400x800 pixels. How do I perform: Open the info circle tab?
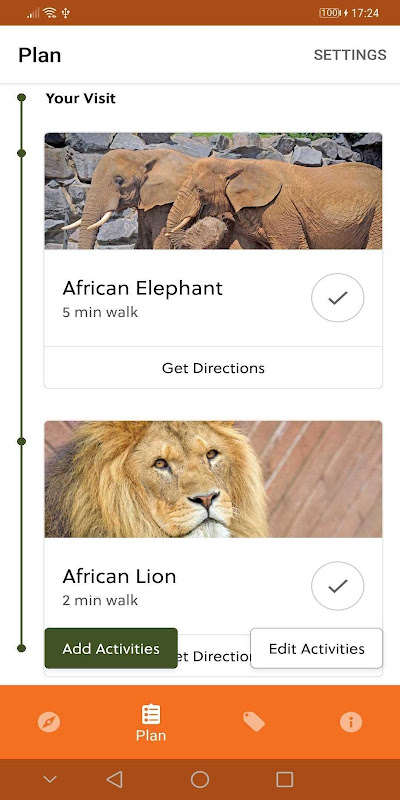(351, 722)
